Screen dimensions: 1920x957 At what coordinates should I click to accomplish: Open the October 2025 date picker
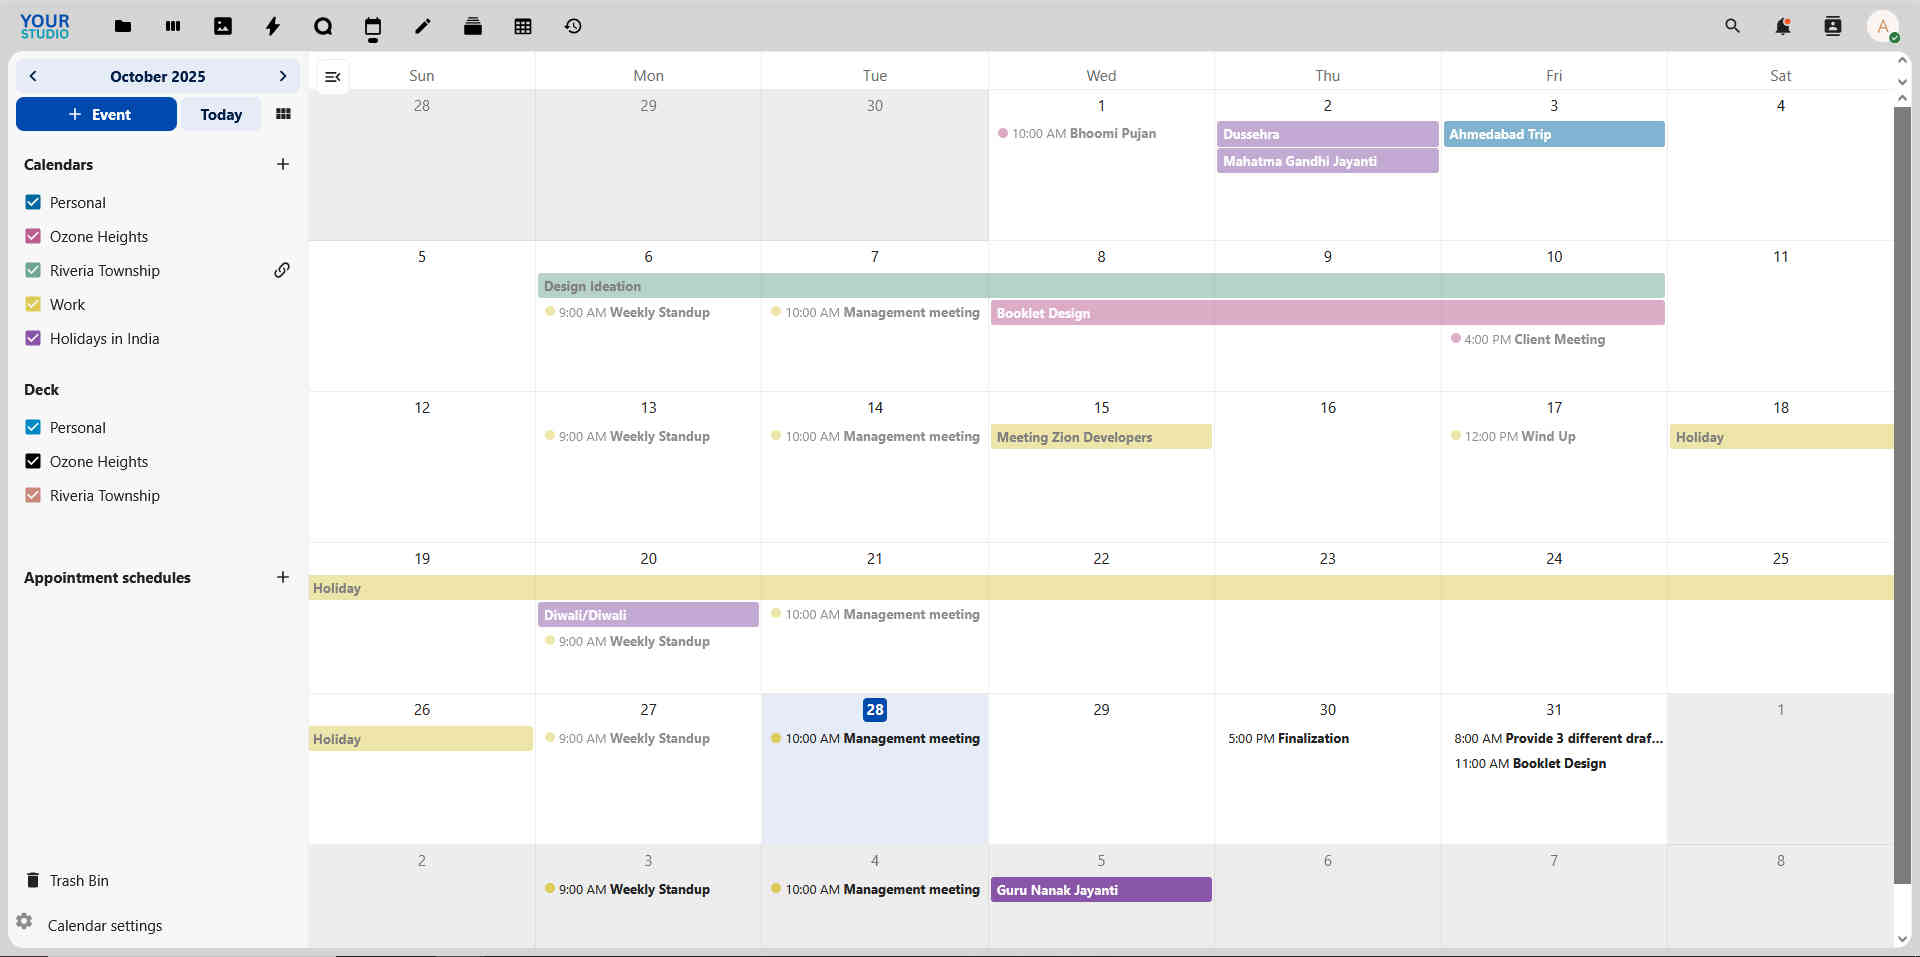(x=158, y=76)
